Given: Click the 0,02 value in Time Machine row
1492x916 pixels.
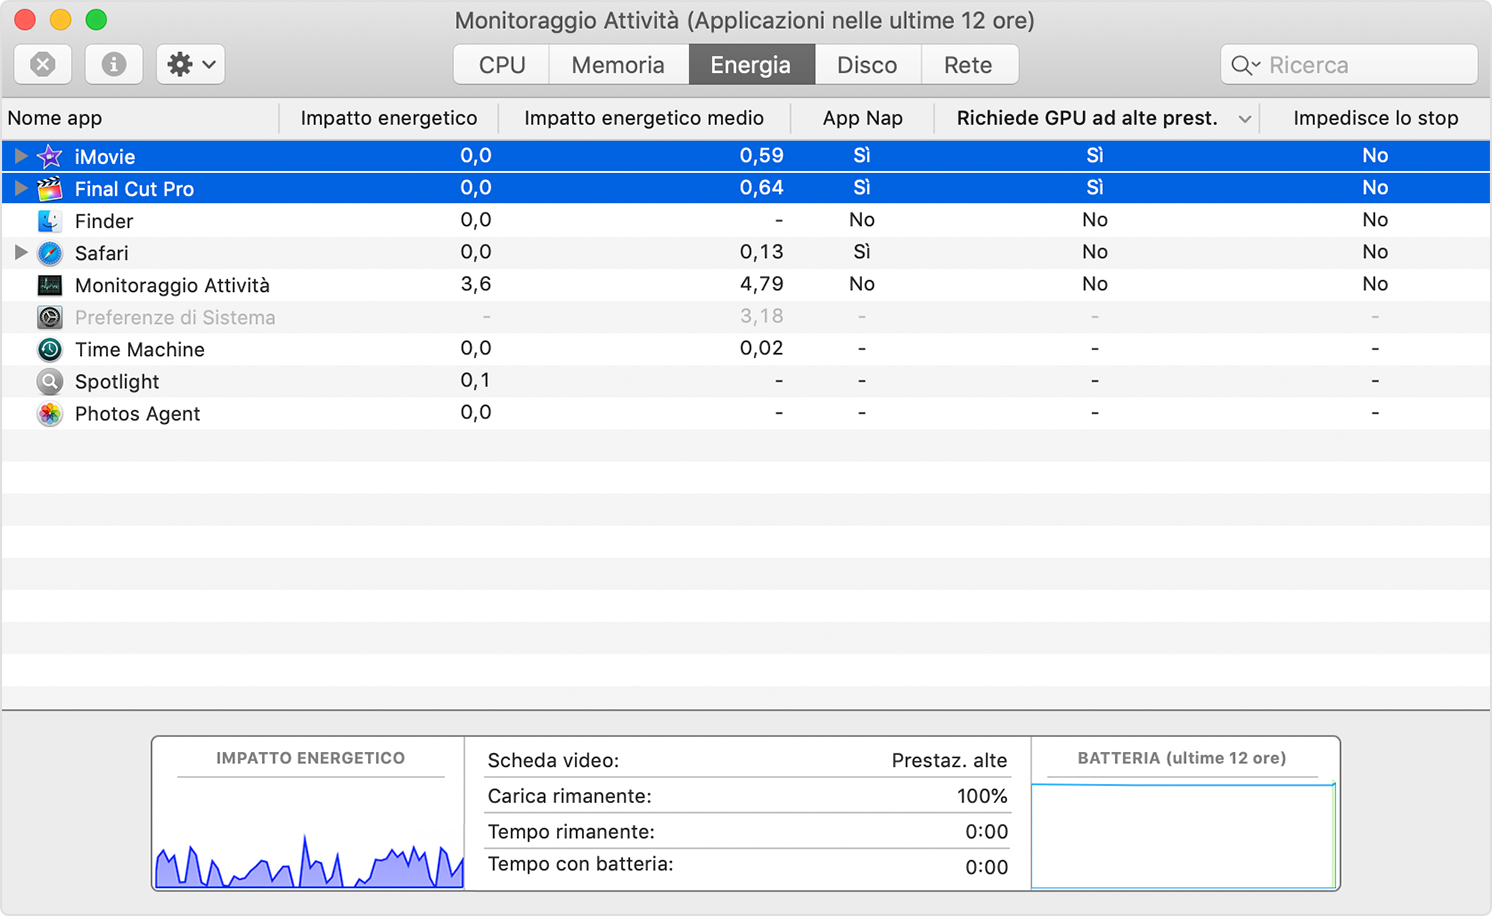Looking at the screenshot, I should point(761,348).
